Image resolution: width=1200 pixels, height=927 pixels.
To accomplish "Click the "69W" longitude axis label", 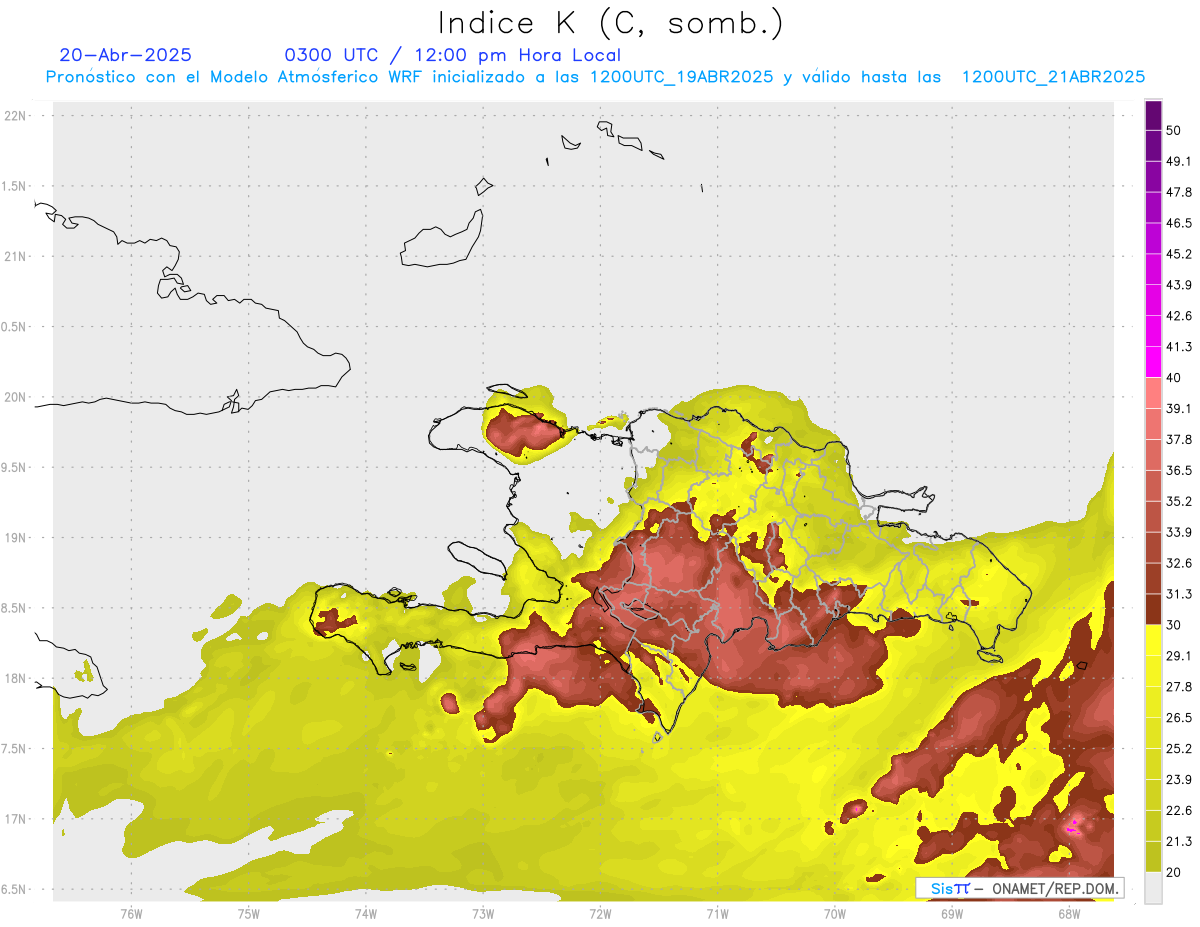I will click(952, 913).
